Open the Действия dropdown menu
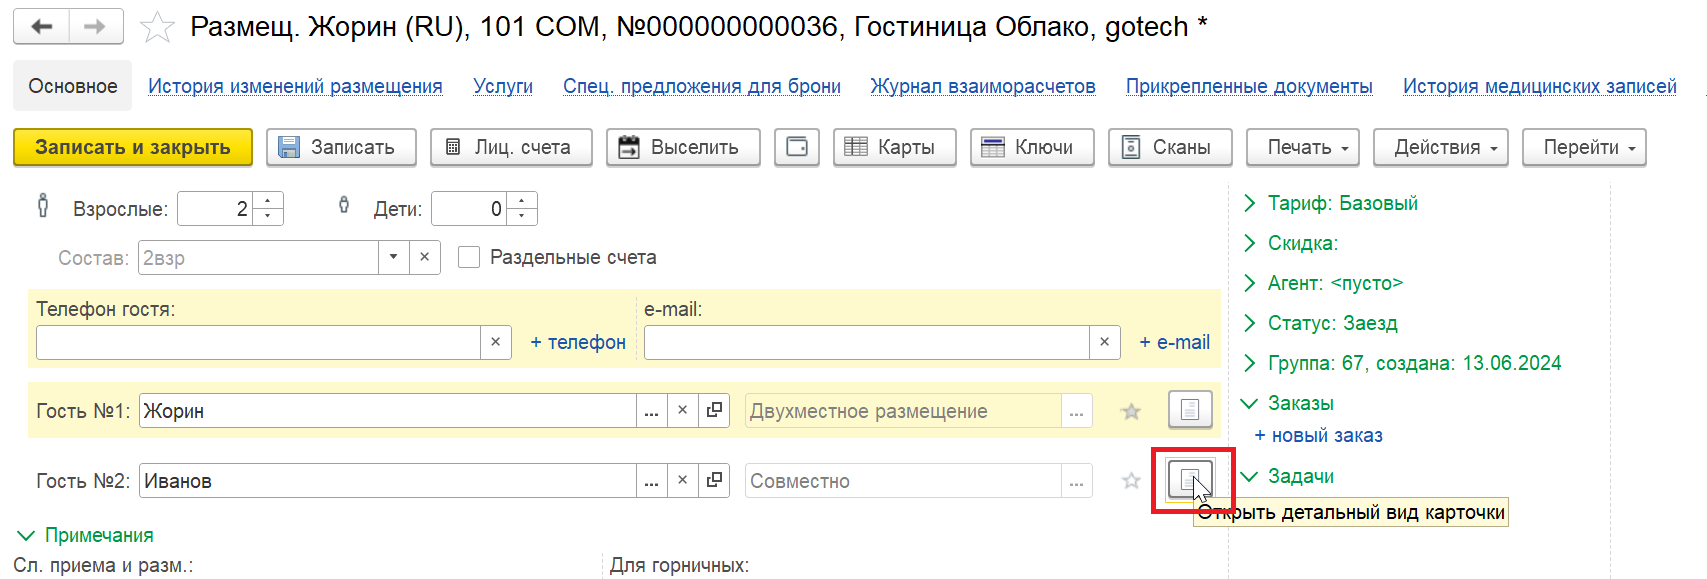 click(1441, 147)
